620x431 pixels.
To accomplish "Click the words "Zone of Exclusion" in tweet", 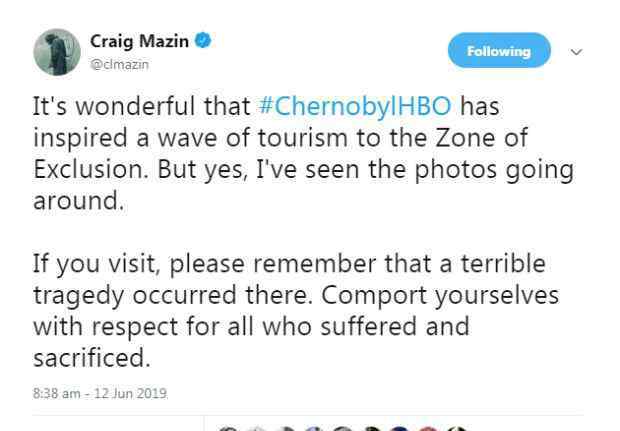I will pyautogui.click(x=281, y=154).
